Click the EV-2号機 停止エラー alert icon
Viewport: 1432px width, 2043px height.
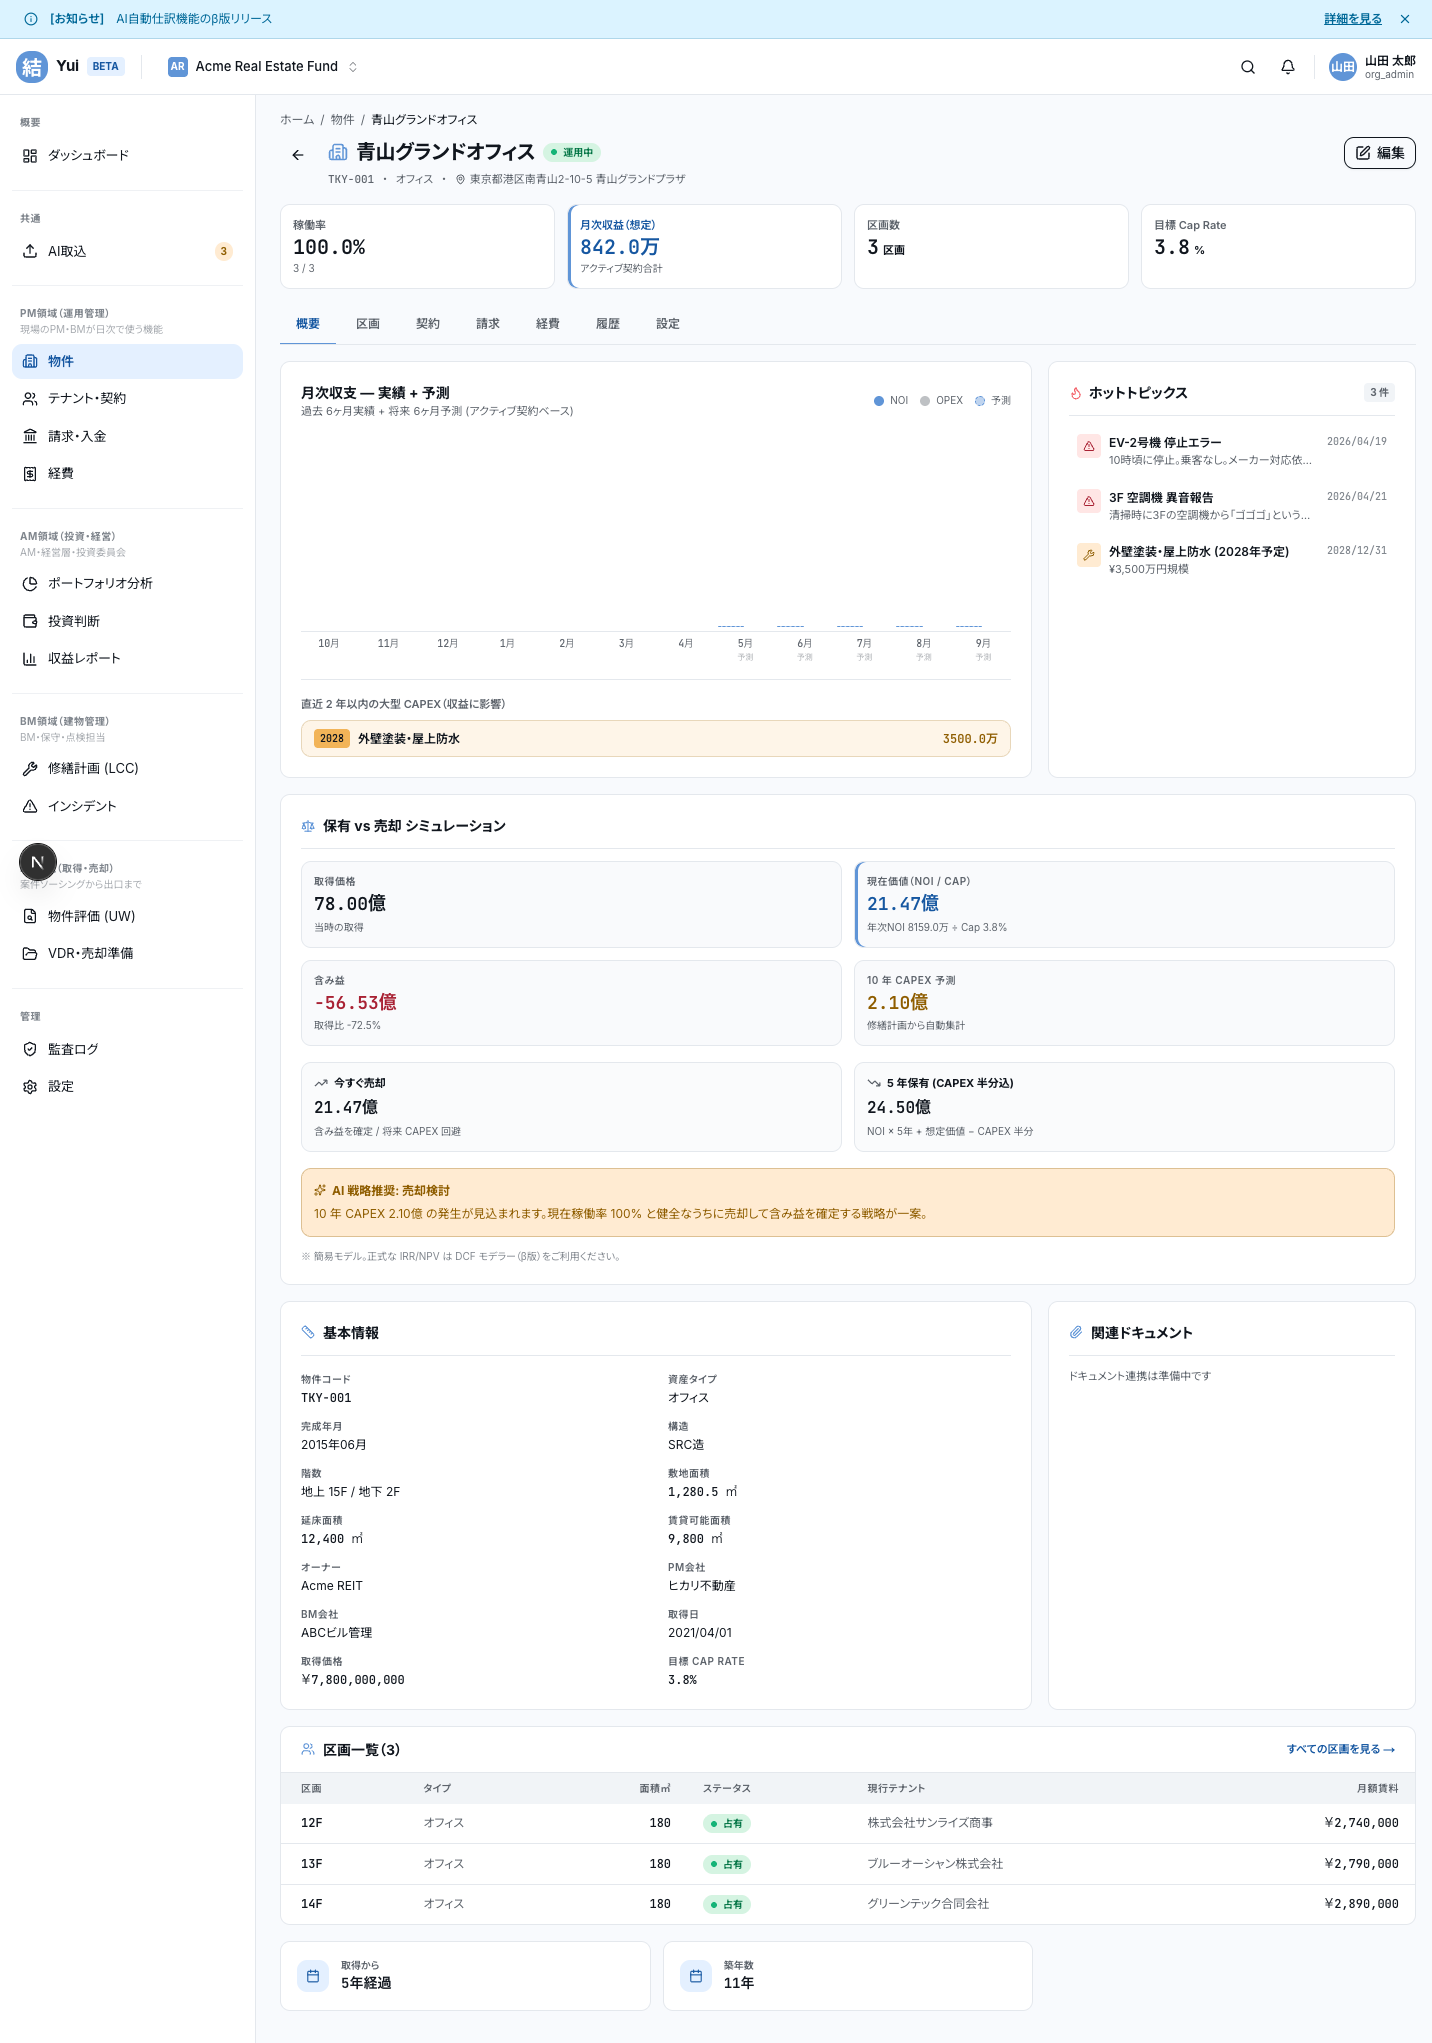[x=1089, y=446]
